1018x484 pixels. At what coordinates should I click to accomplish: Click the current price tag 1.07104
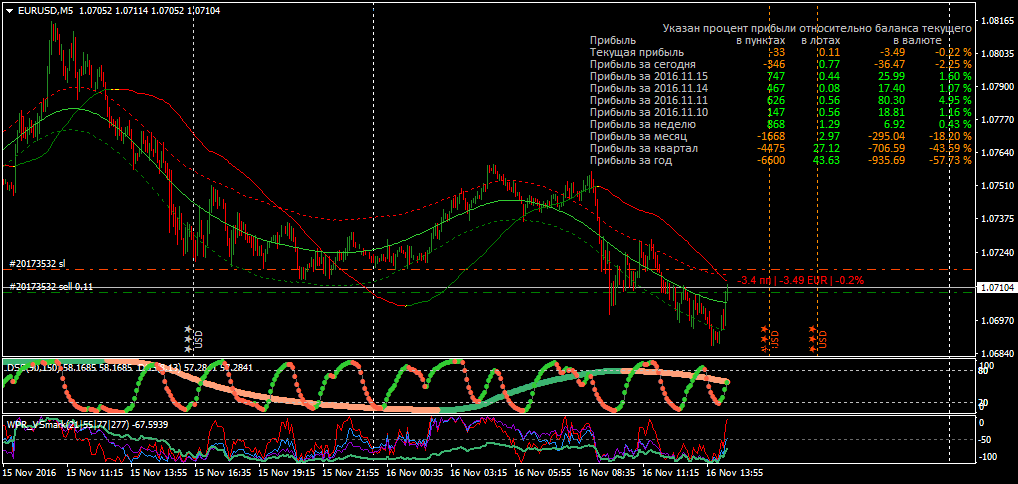click(998, 287)
